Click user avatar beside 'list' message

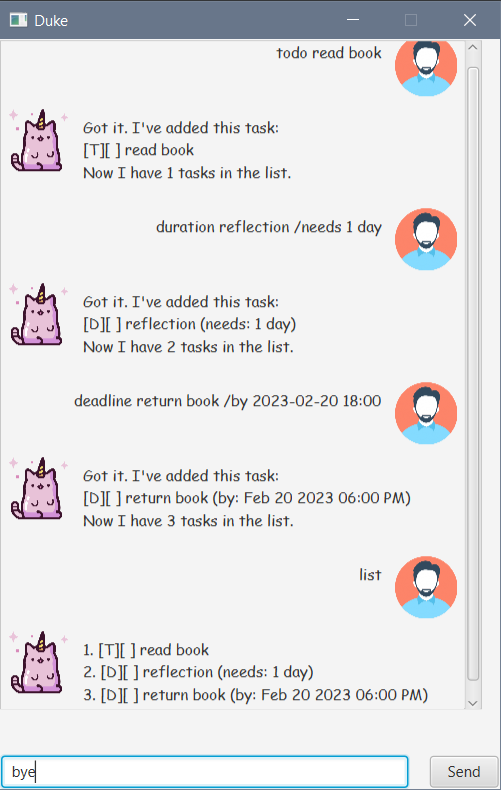click(x=426, y=587)
